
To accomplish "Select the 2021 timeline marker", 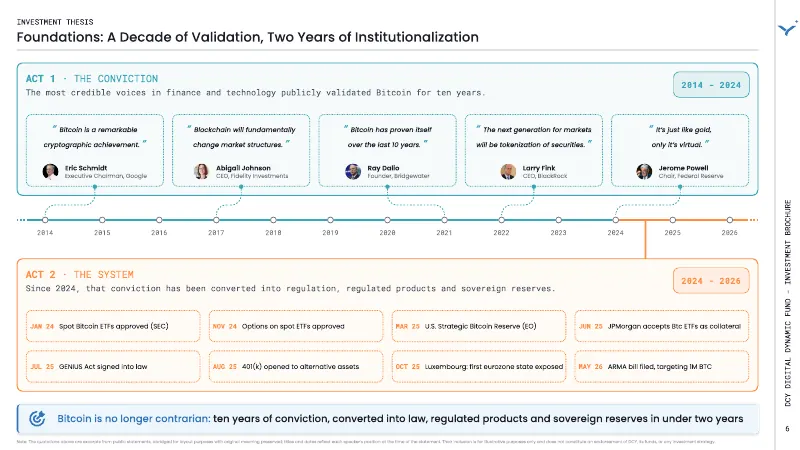I will (x=444, y=220).
